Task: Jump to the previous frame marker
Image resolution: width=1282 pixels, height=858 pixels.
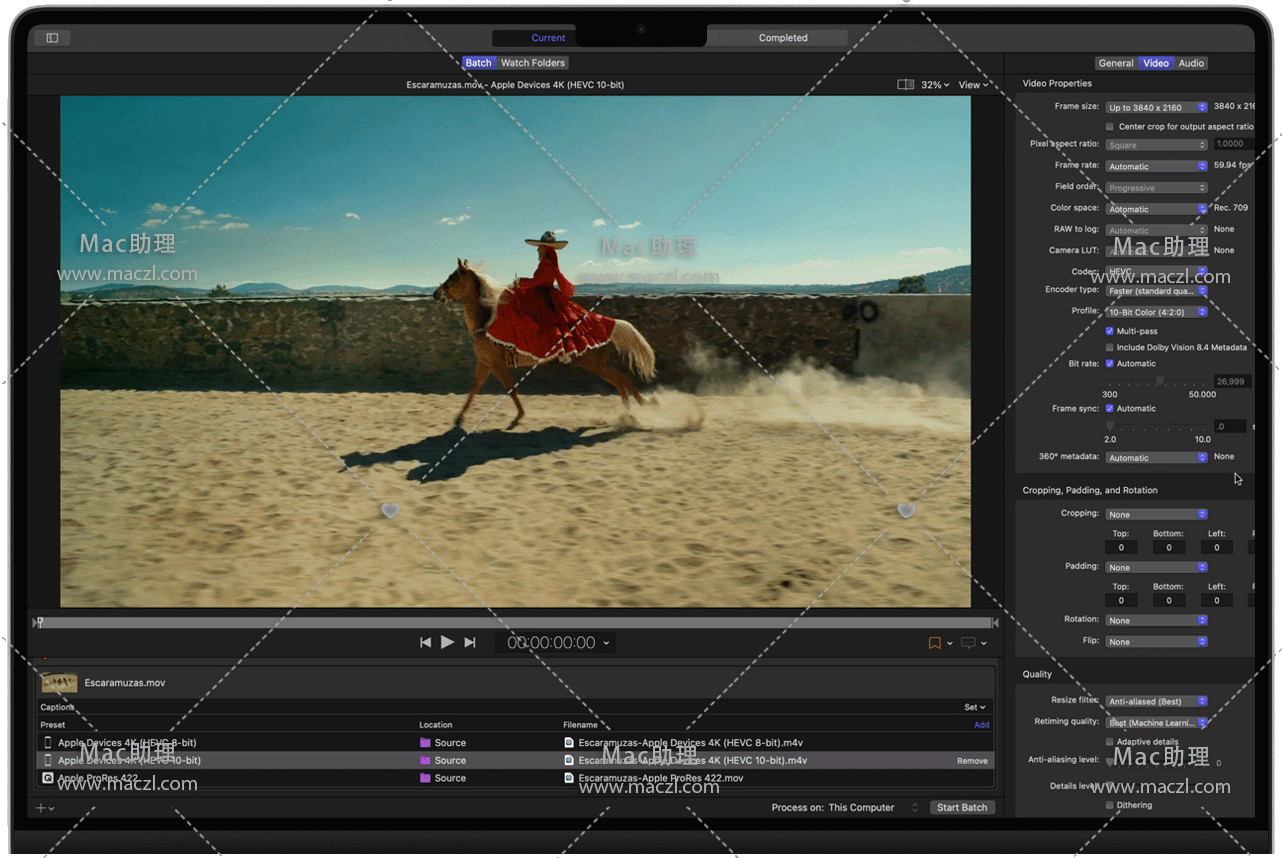Action: tap(425, 643)
